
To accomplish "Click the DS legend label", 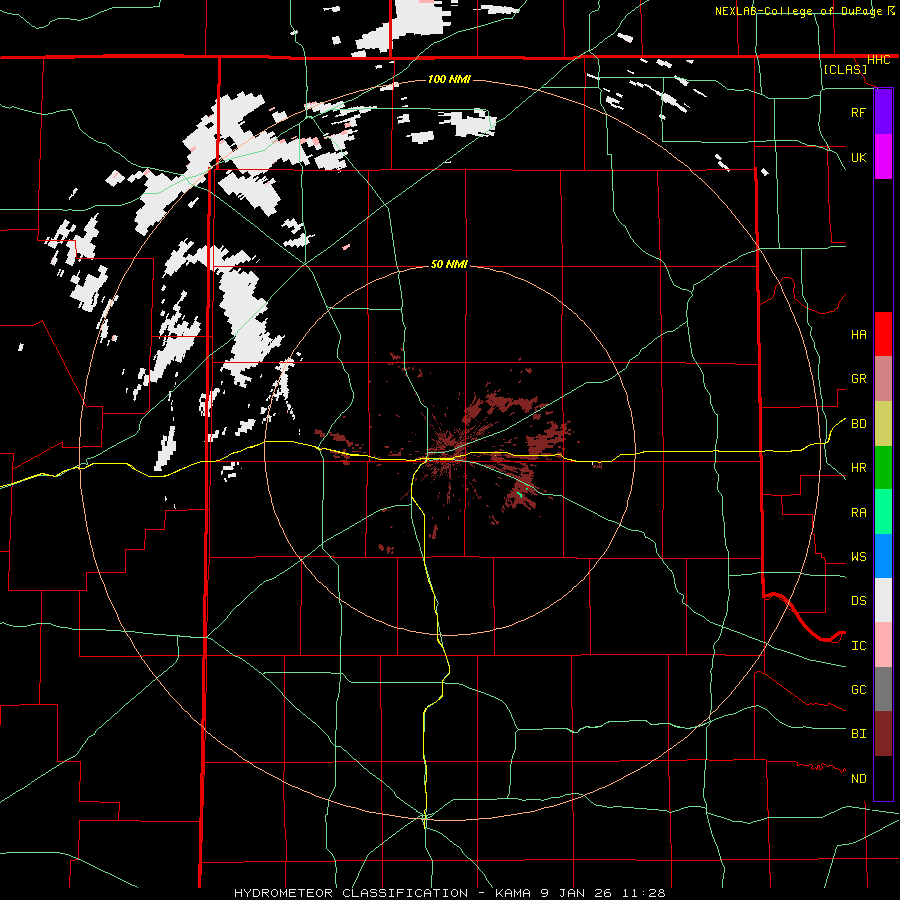I will [858, 601].
